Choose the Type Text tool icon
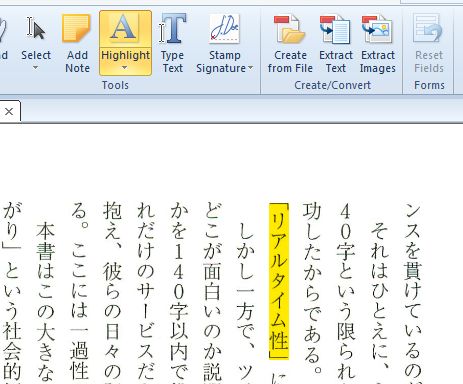Viewport: 463px width, 384px height. coord(172,28)
